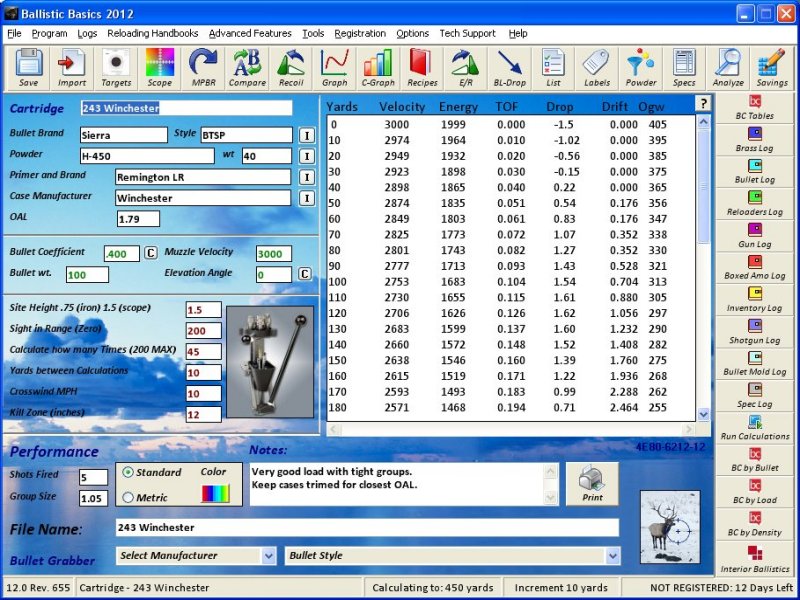The height and width of the screenshot is (600, 800).
Task: Click the Crosswind MPH field
Action: tap(204, 393)
